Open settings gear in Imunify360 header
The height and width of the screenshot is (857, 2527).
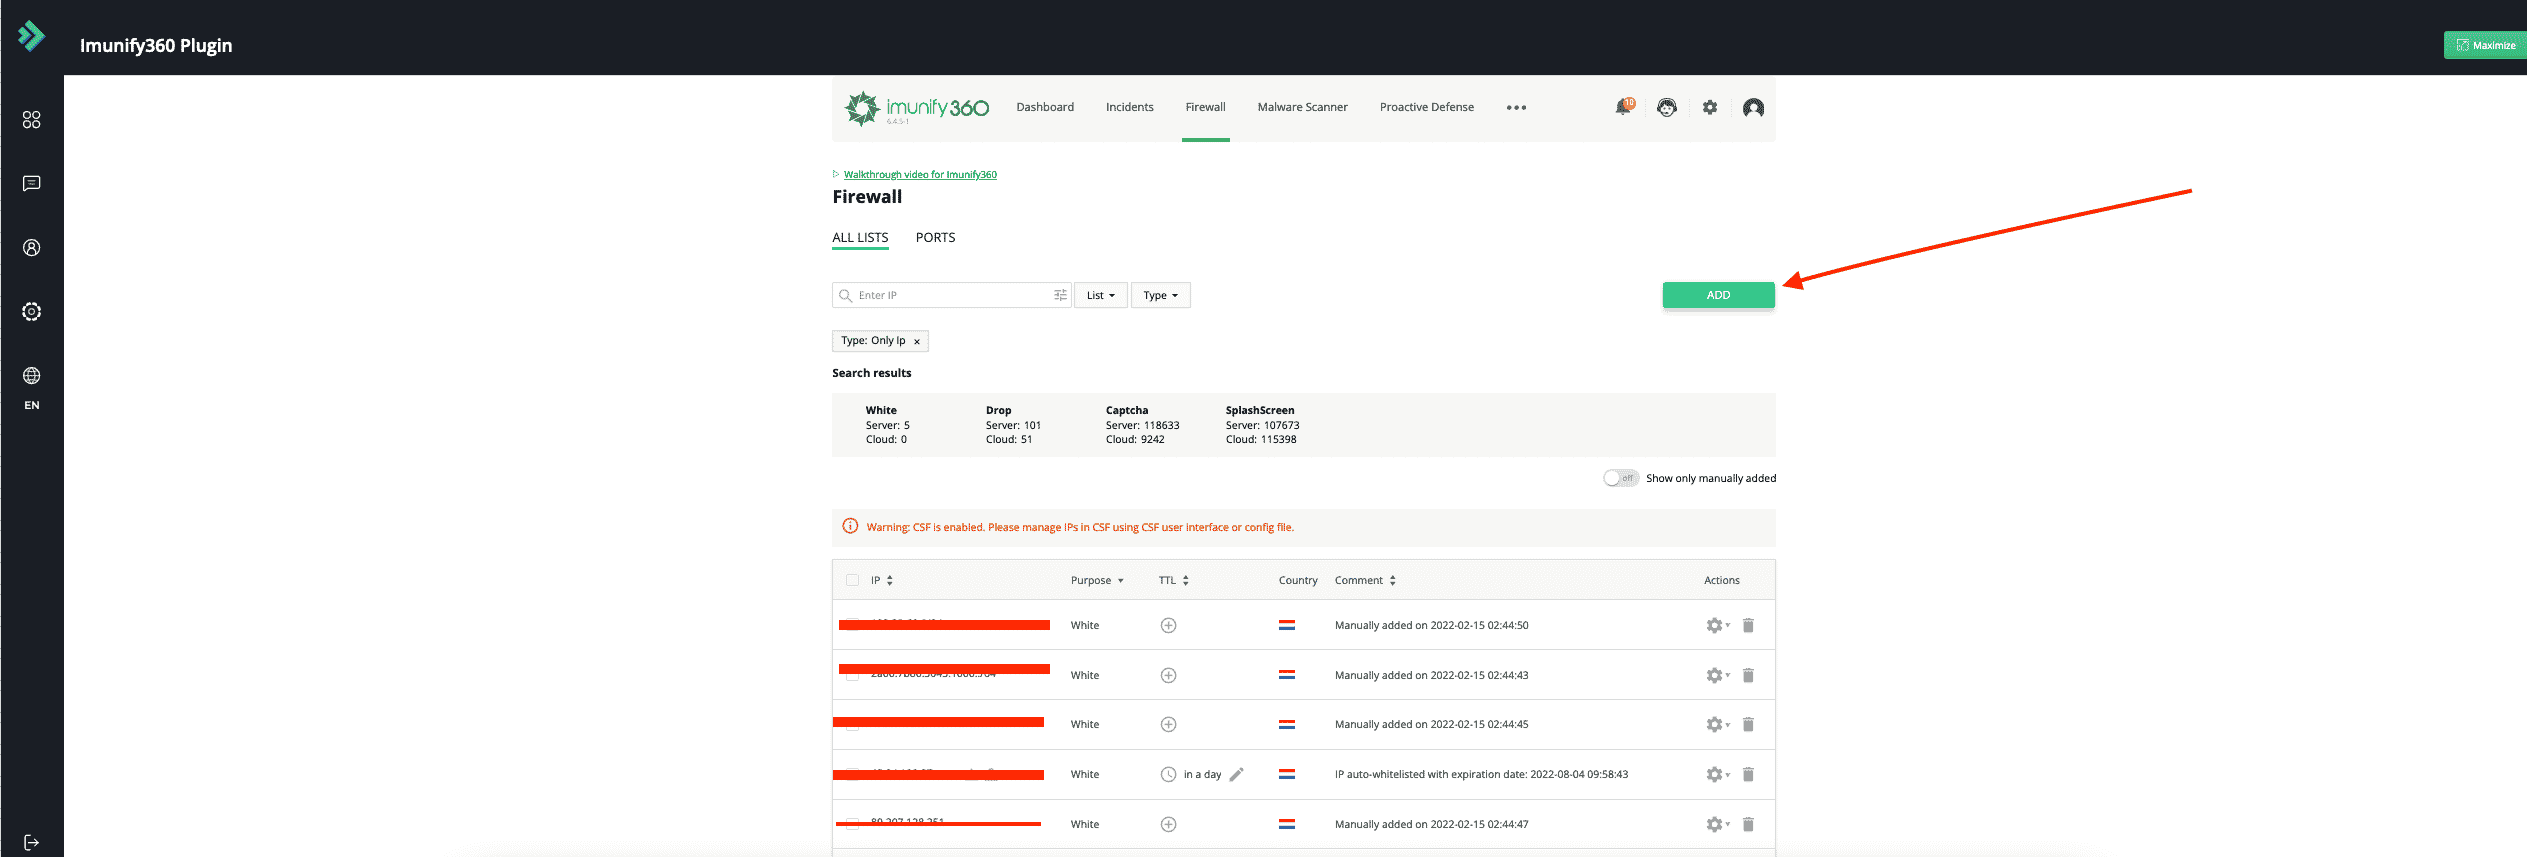tap(1710, 107)
